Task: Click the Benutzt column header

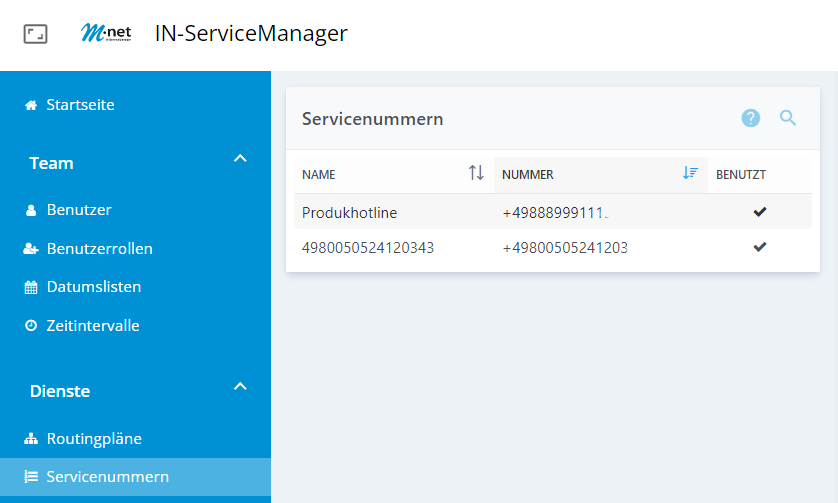Action: tap(741, 174)
